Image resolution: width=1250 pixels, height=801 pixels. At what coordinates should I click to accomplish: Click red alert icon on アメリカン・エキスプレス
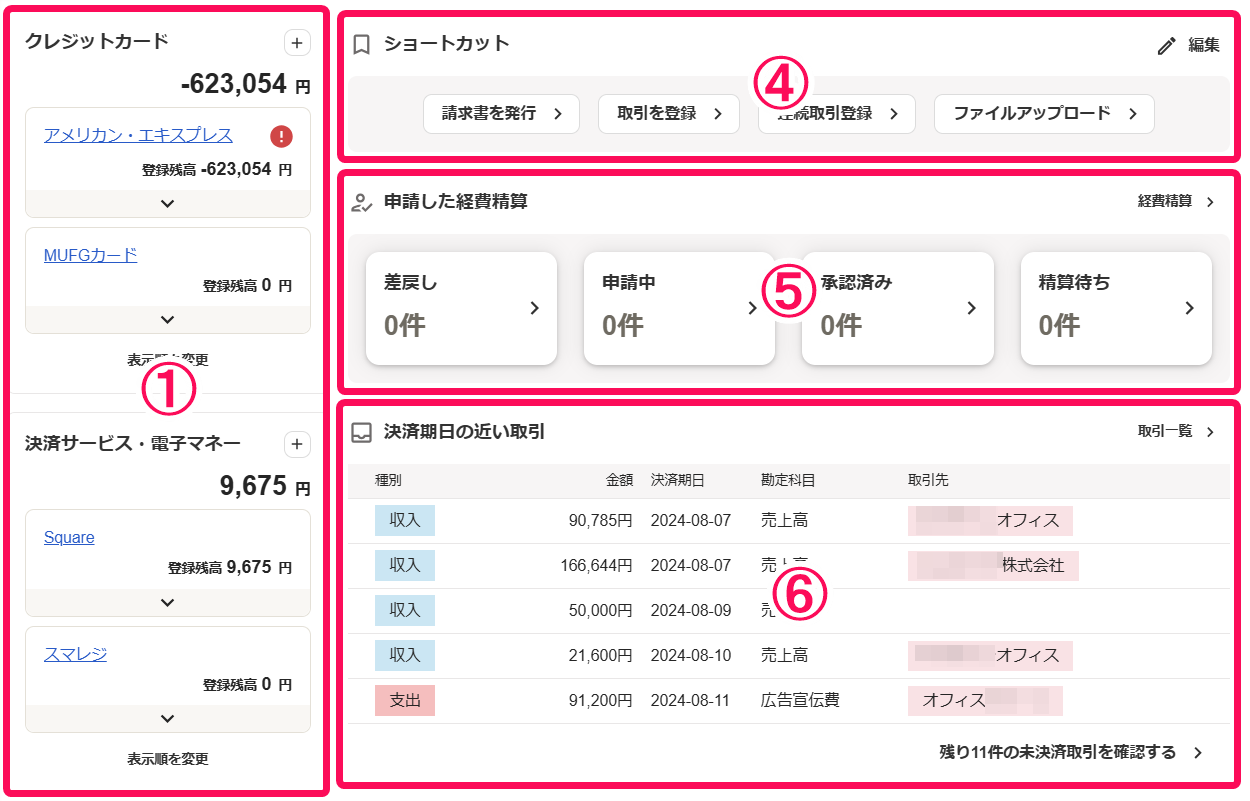pyautogui.click(x=281, y=136)
